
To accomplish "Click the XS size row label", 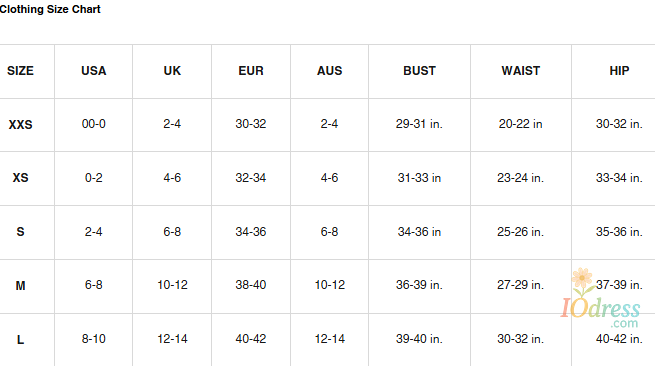I will click(20, 178).
